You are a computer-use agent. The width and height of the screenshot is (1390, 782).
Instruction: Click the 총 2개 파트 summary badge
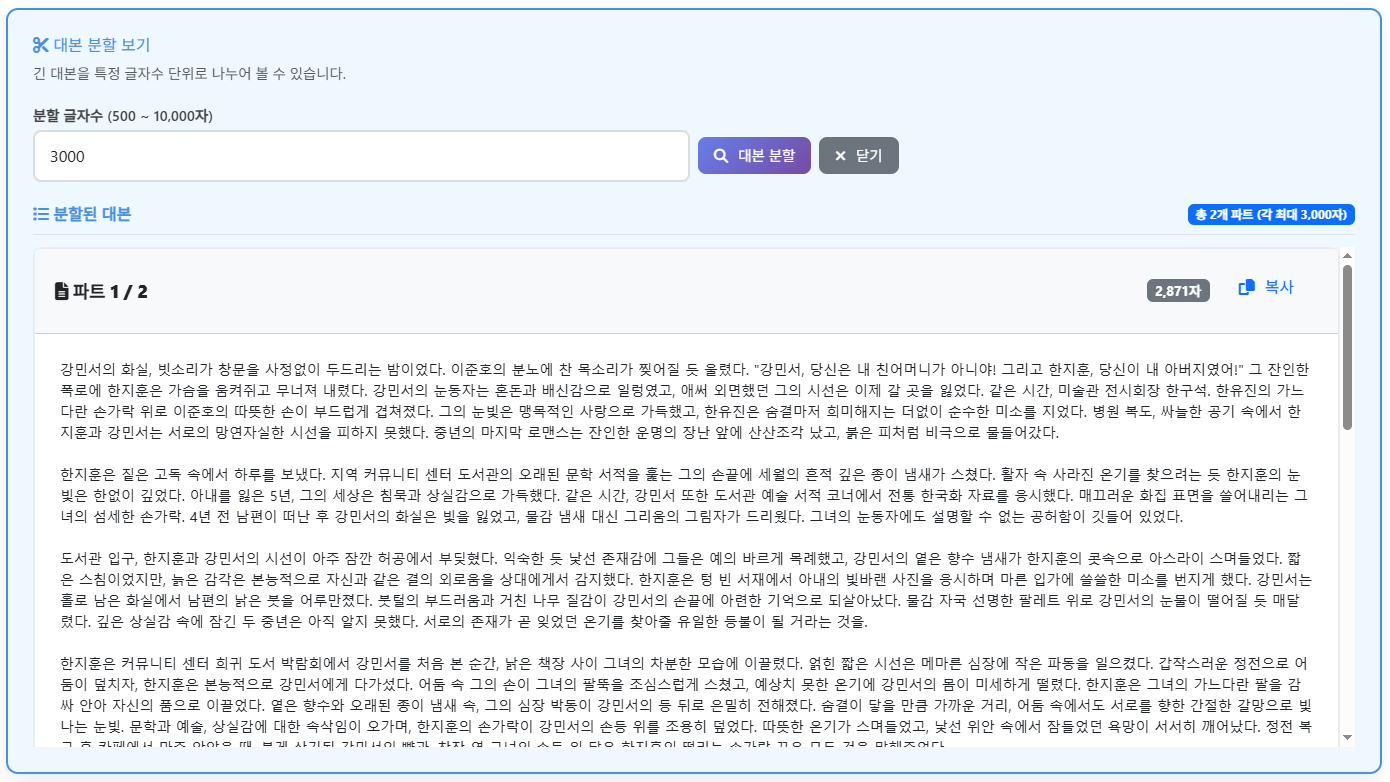(1271, 214)
